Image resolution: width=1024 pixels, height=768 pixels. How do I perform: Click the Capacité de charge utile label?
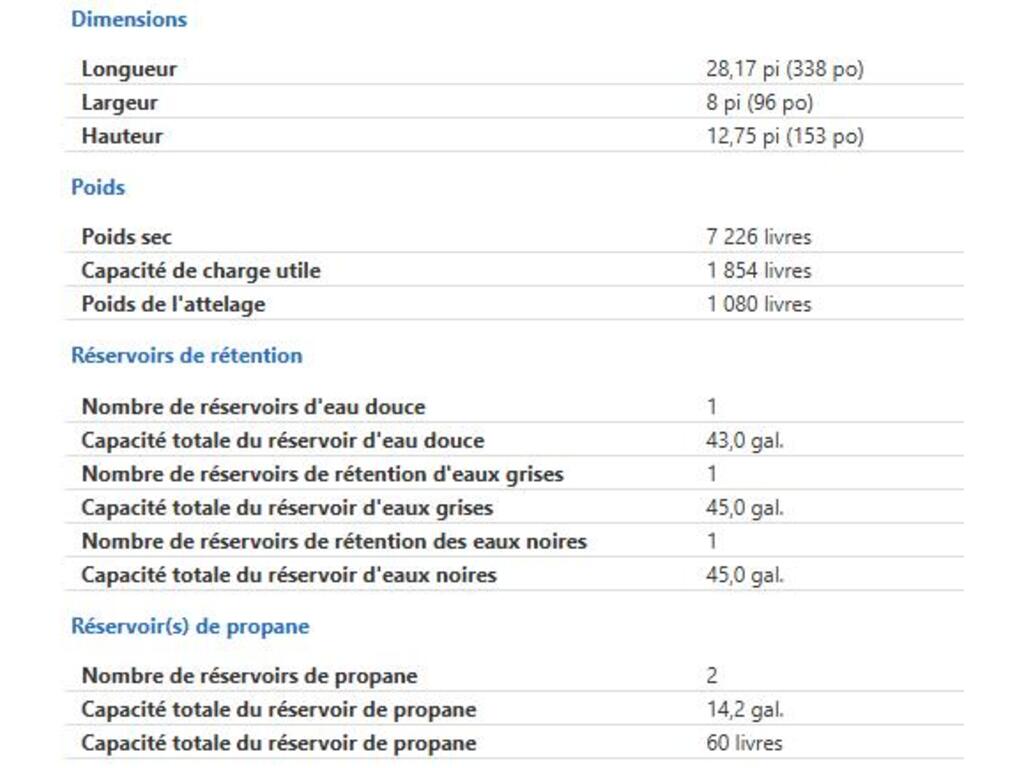[201, 270]
